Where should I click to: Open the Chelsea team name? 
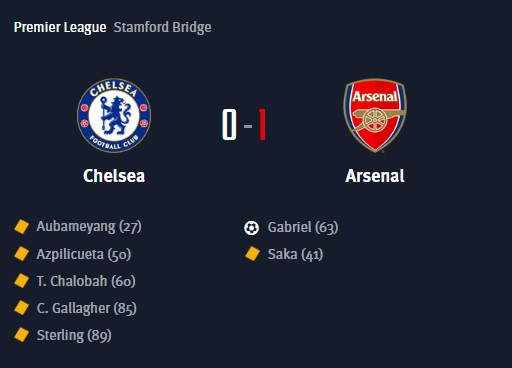pos(114,176)
